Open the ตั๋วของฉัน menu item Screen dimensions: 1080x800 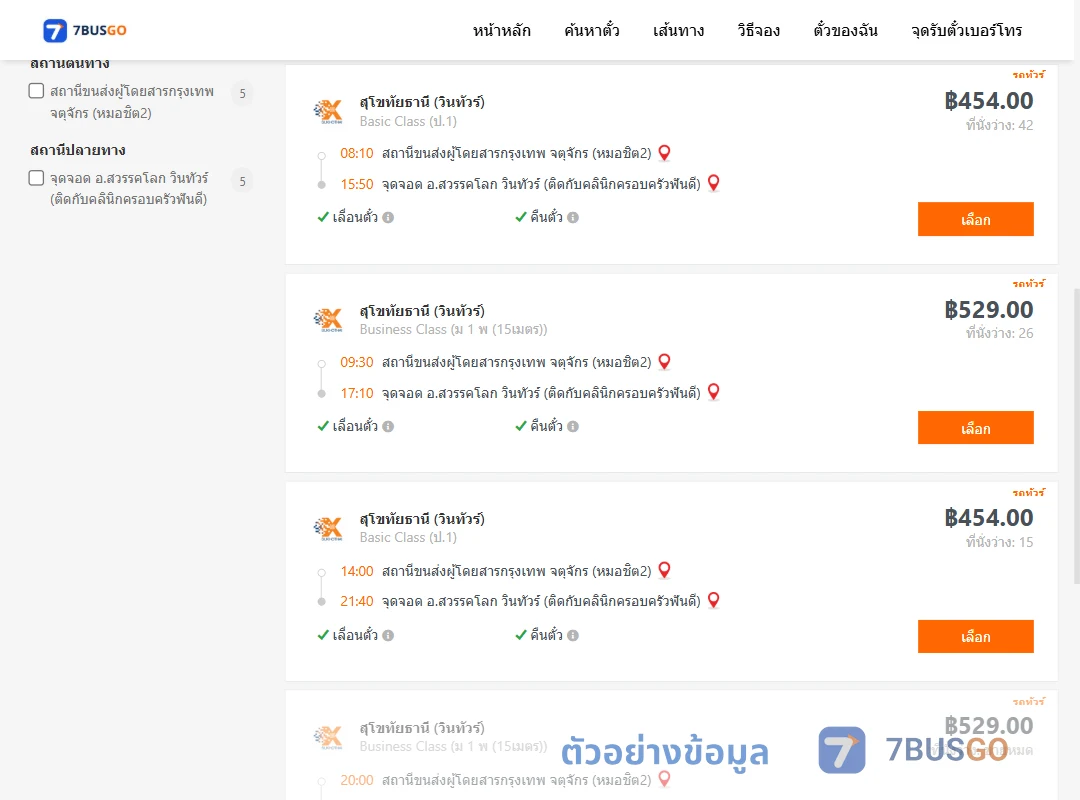845,30
